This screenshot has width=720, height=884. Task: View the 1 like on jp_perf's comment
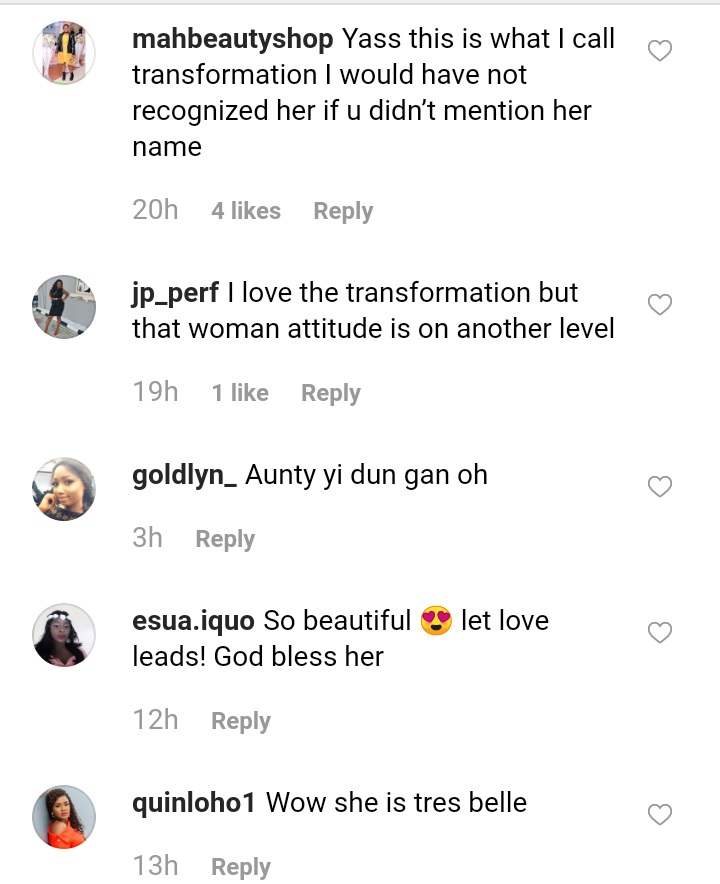point(240,393)
